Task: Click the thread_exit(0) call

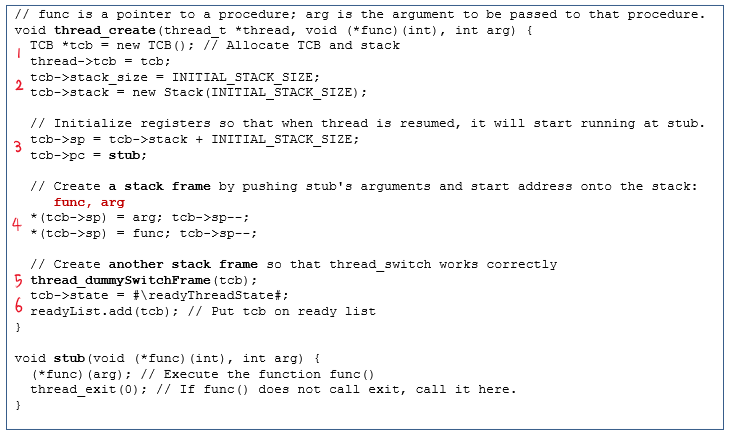Action: [x=83, y=389]
